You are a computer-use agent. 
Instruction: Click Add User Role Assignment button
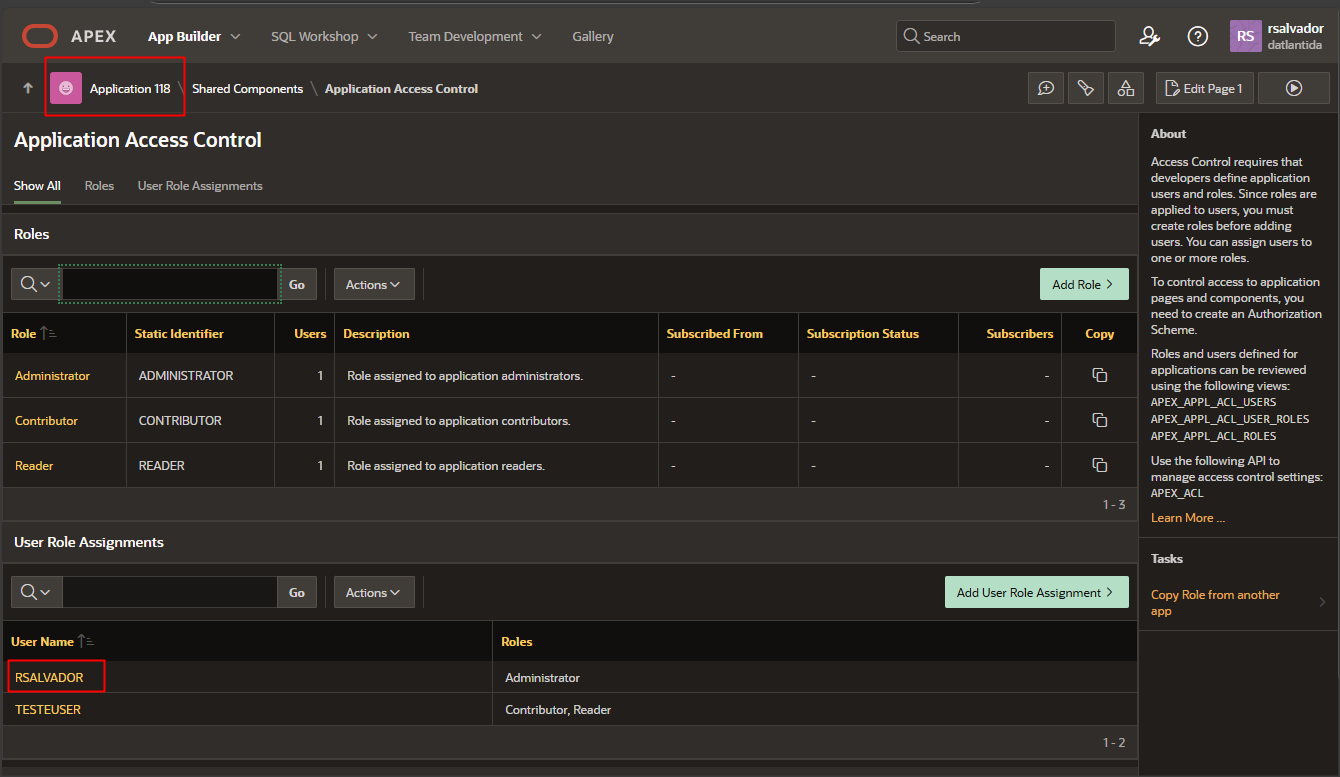coord(1035,593)
